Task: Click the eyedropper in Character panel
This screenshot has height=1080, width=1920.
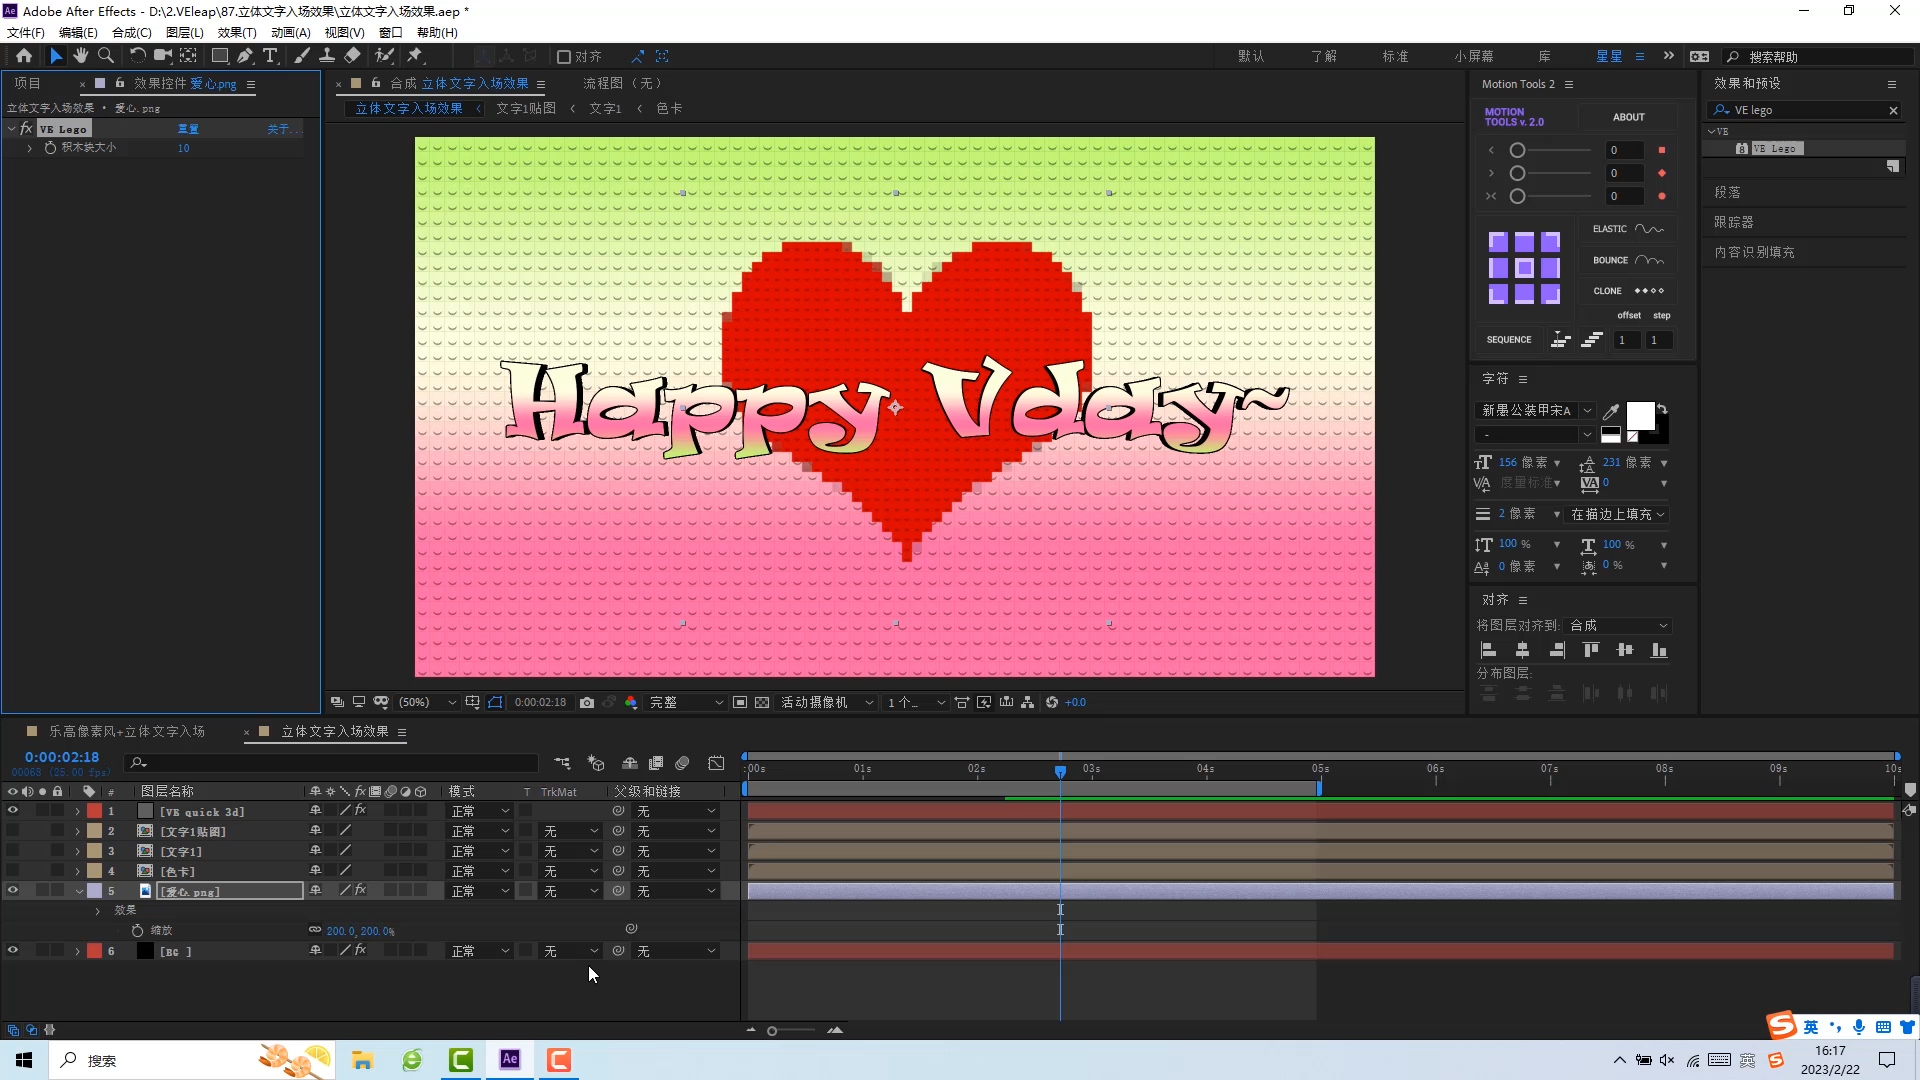Action: tap(1611, 411)
